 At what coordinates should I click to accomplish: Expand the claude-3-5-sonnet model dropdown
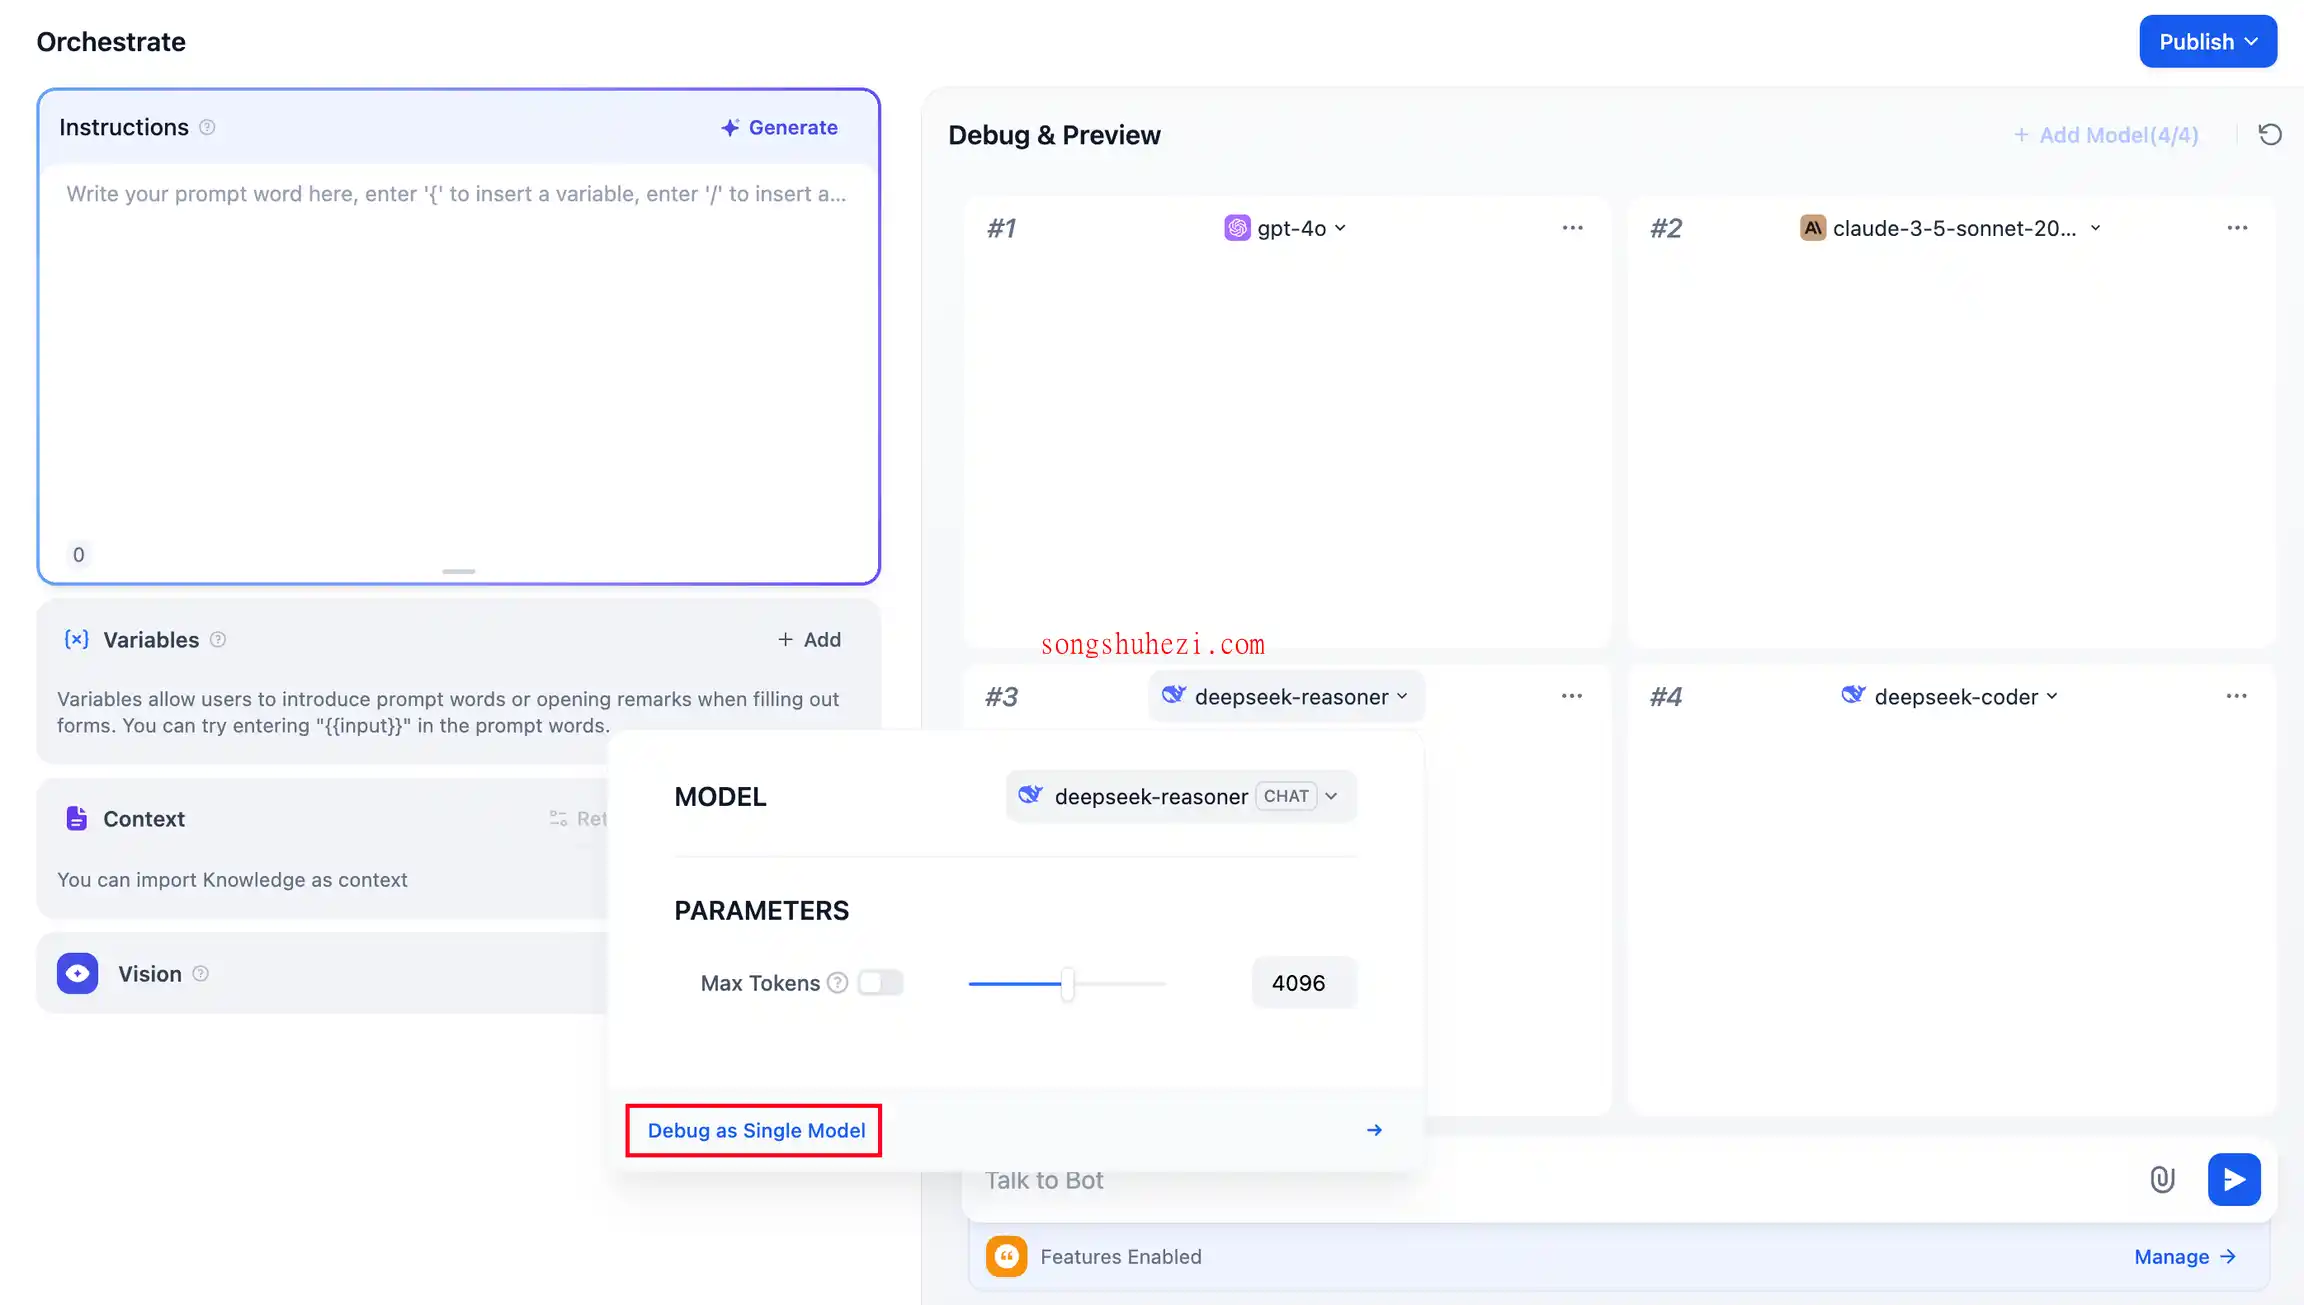2092,228
